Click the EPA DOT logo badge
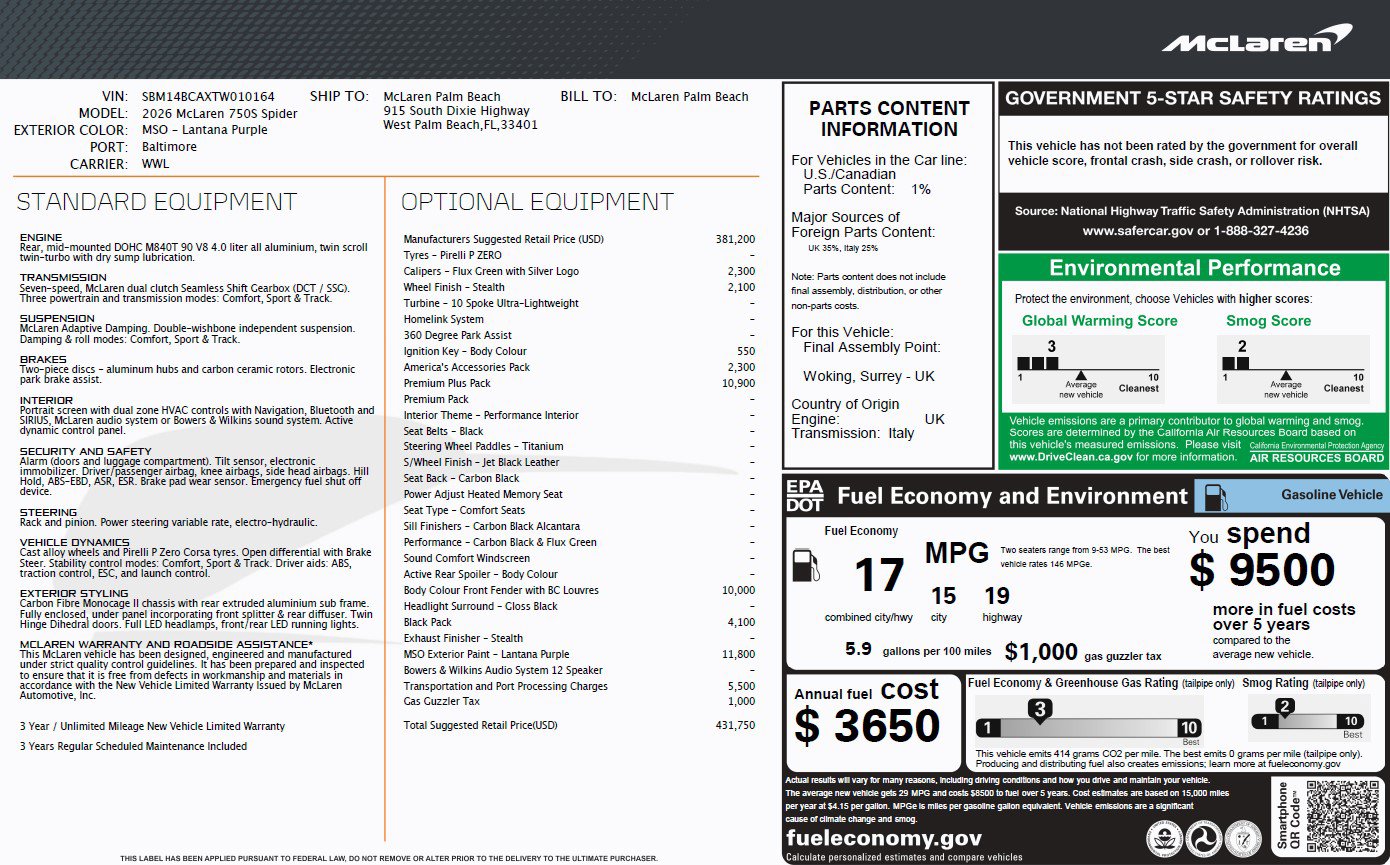Image resolution: width=1390 pixels, height=865 pixels. tap(806, 495)
